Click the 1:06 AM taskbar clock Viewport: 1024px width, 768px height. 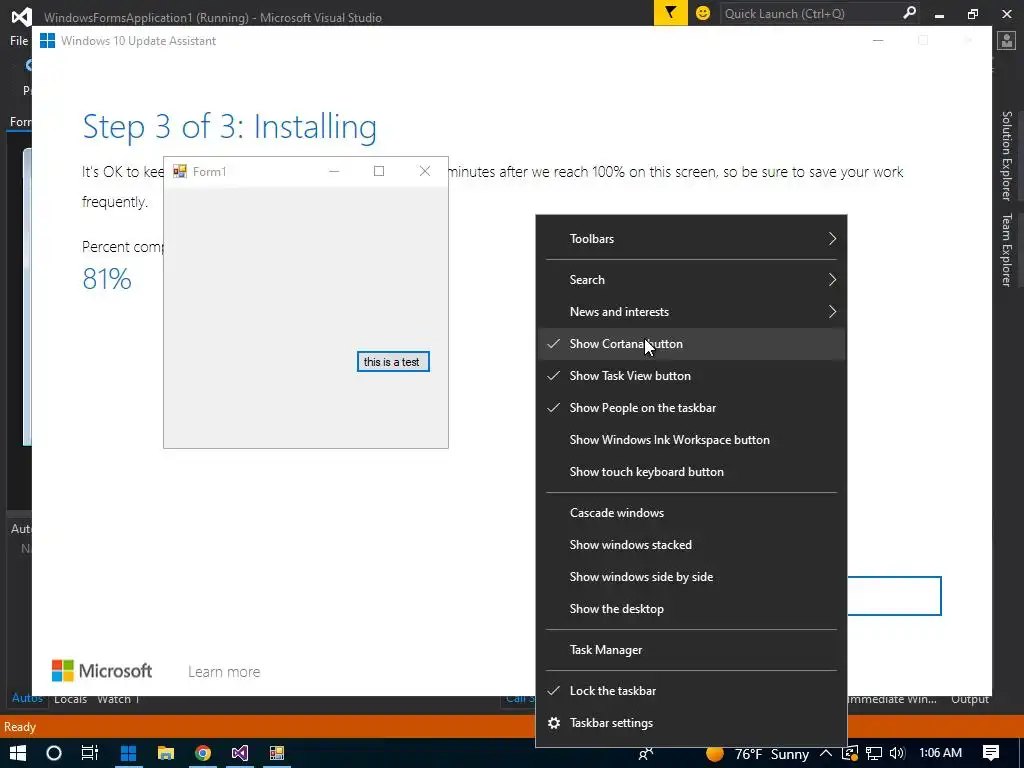click(940, 753)
